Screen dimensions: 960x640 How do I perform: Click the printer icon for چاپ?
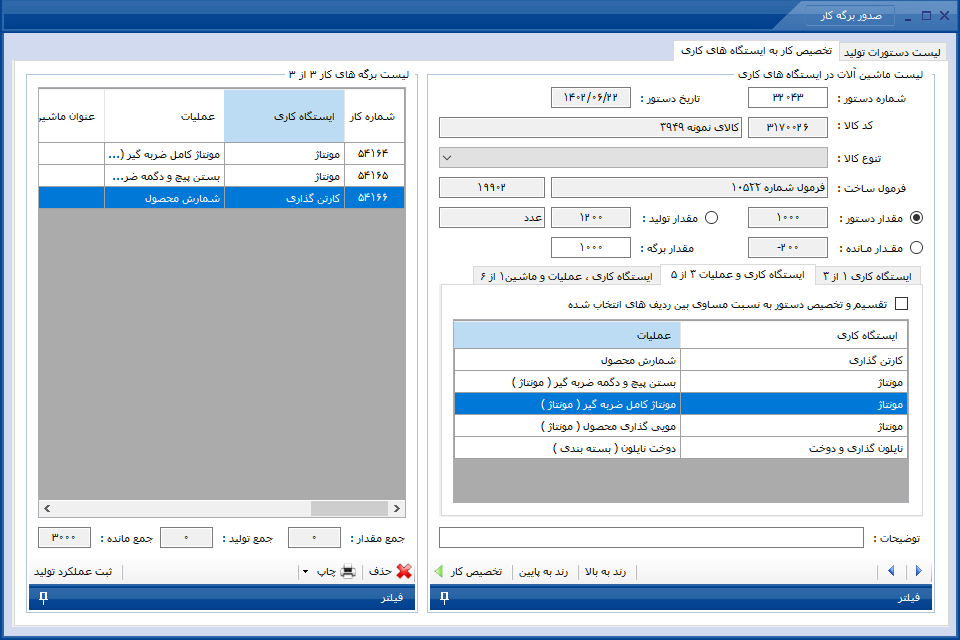pos(348,571)
